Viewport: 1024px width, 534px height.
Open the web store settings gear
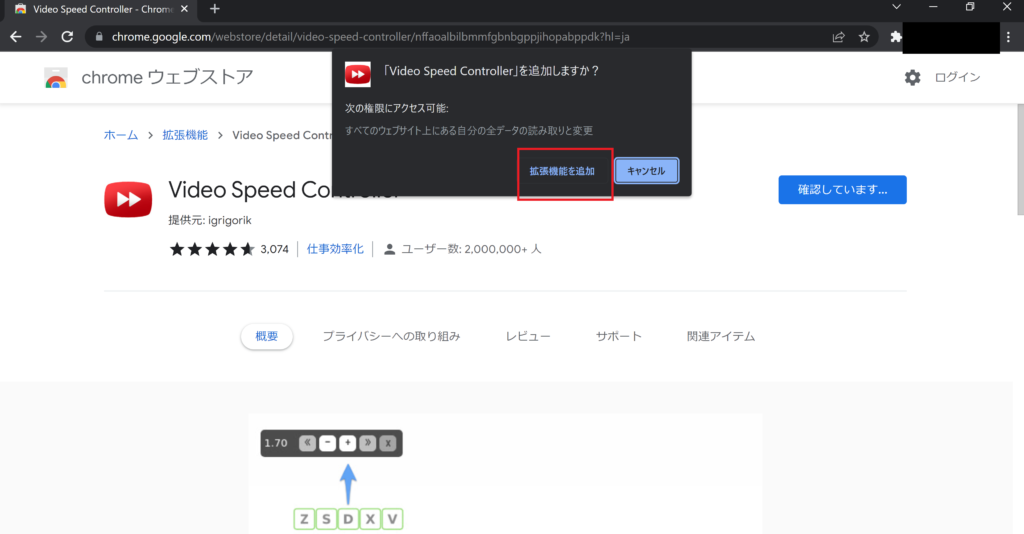[912, 78]
